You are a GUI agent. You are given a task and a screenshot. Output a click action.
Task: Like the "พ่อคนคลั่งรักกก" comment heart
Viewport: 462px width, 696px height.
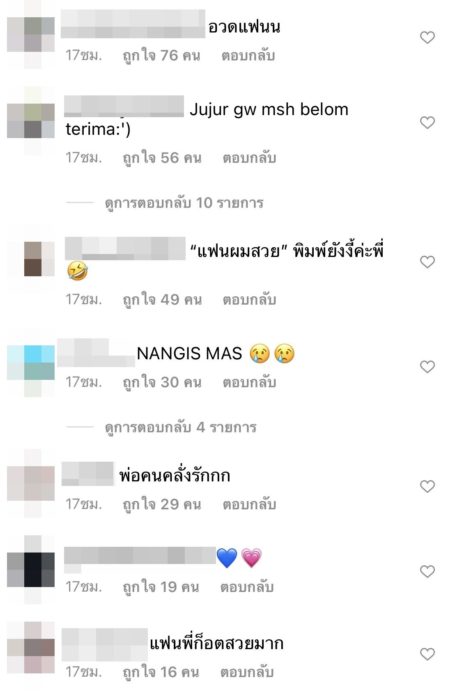click(427, 486)
